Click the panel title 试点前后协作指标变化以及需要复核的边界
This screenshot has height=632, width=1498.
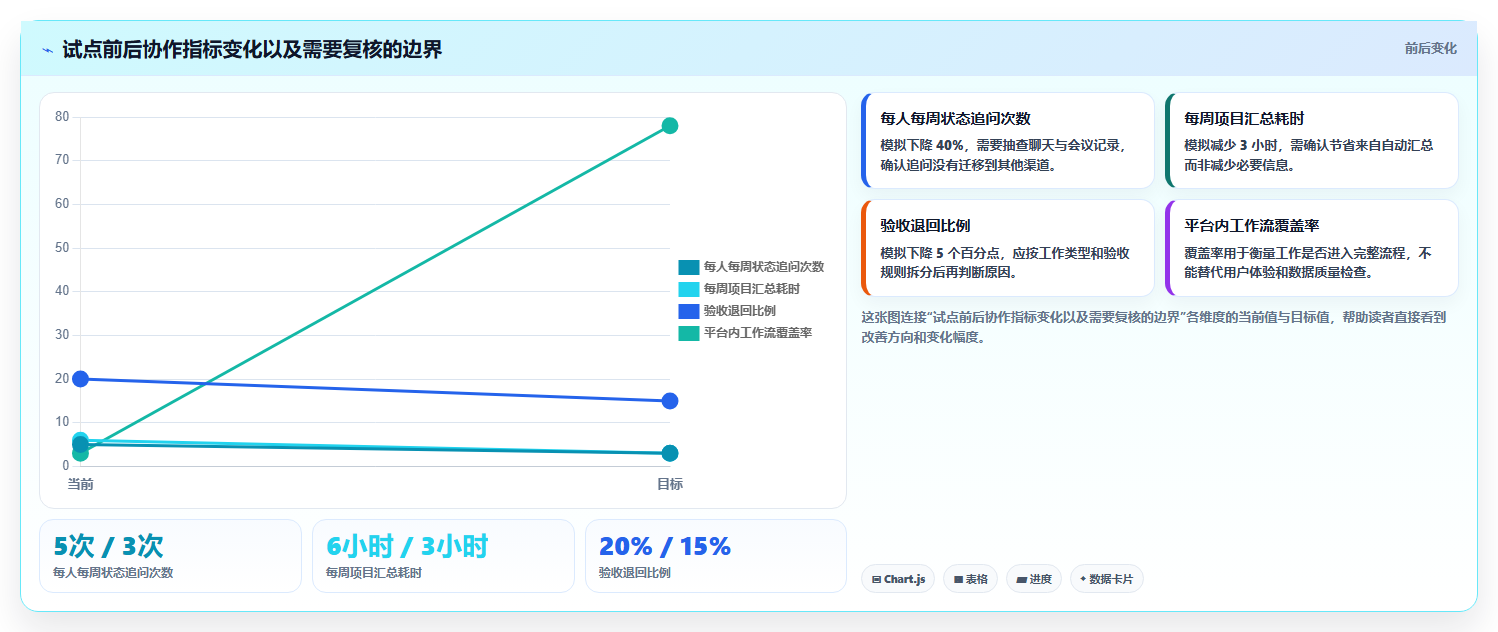click(x=252, y=49)
